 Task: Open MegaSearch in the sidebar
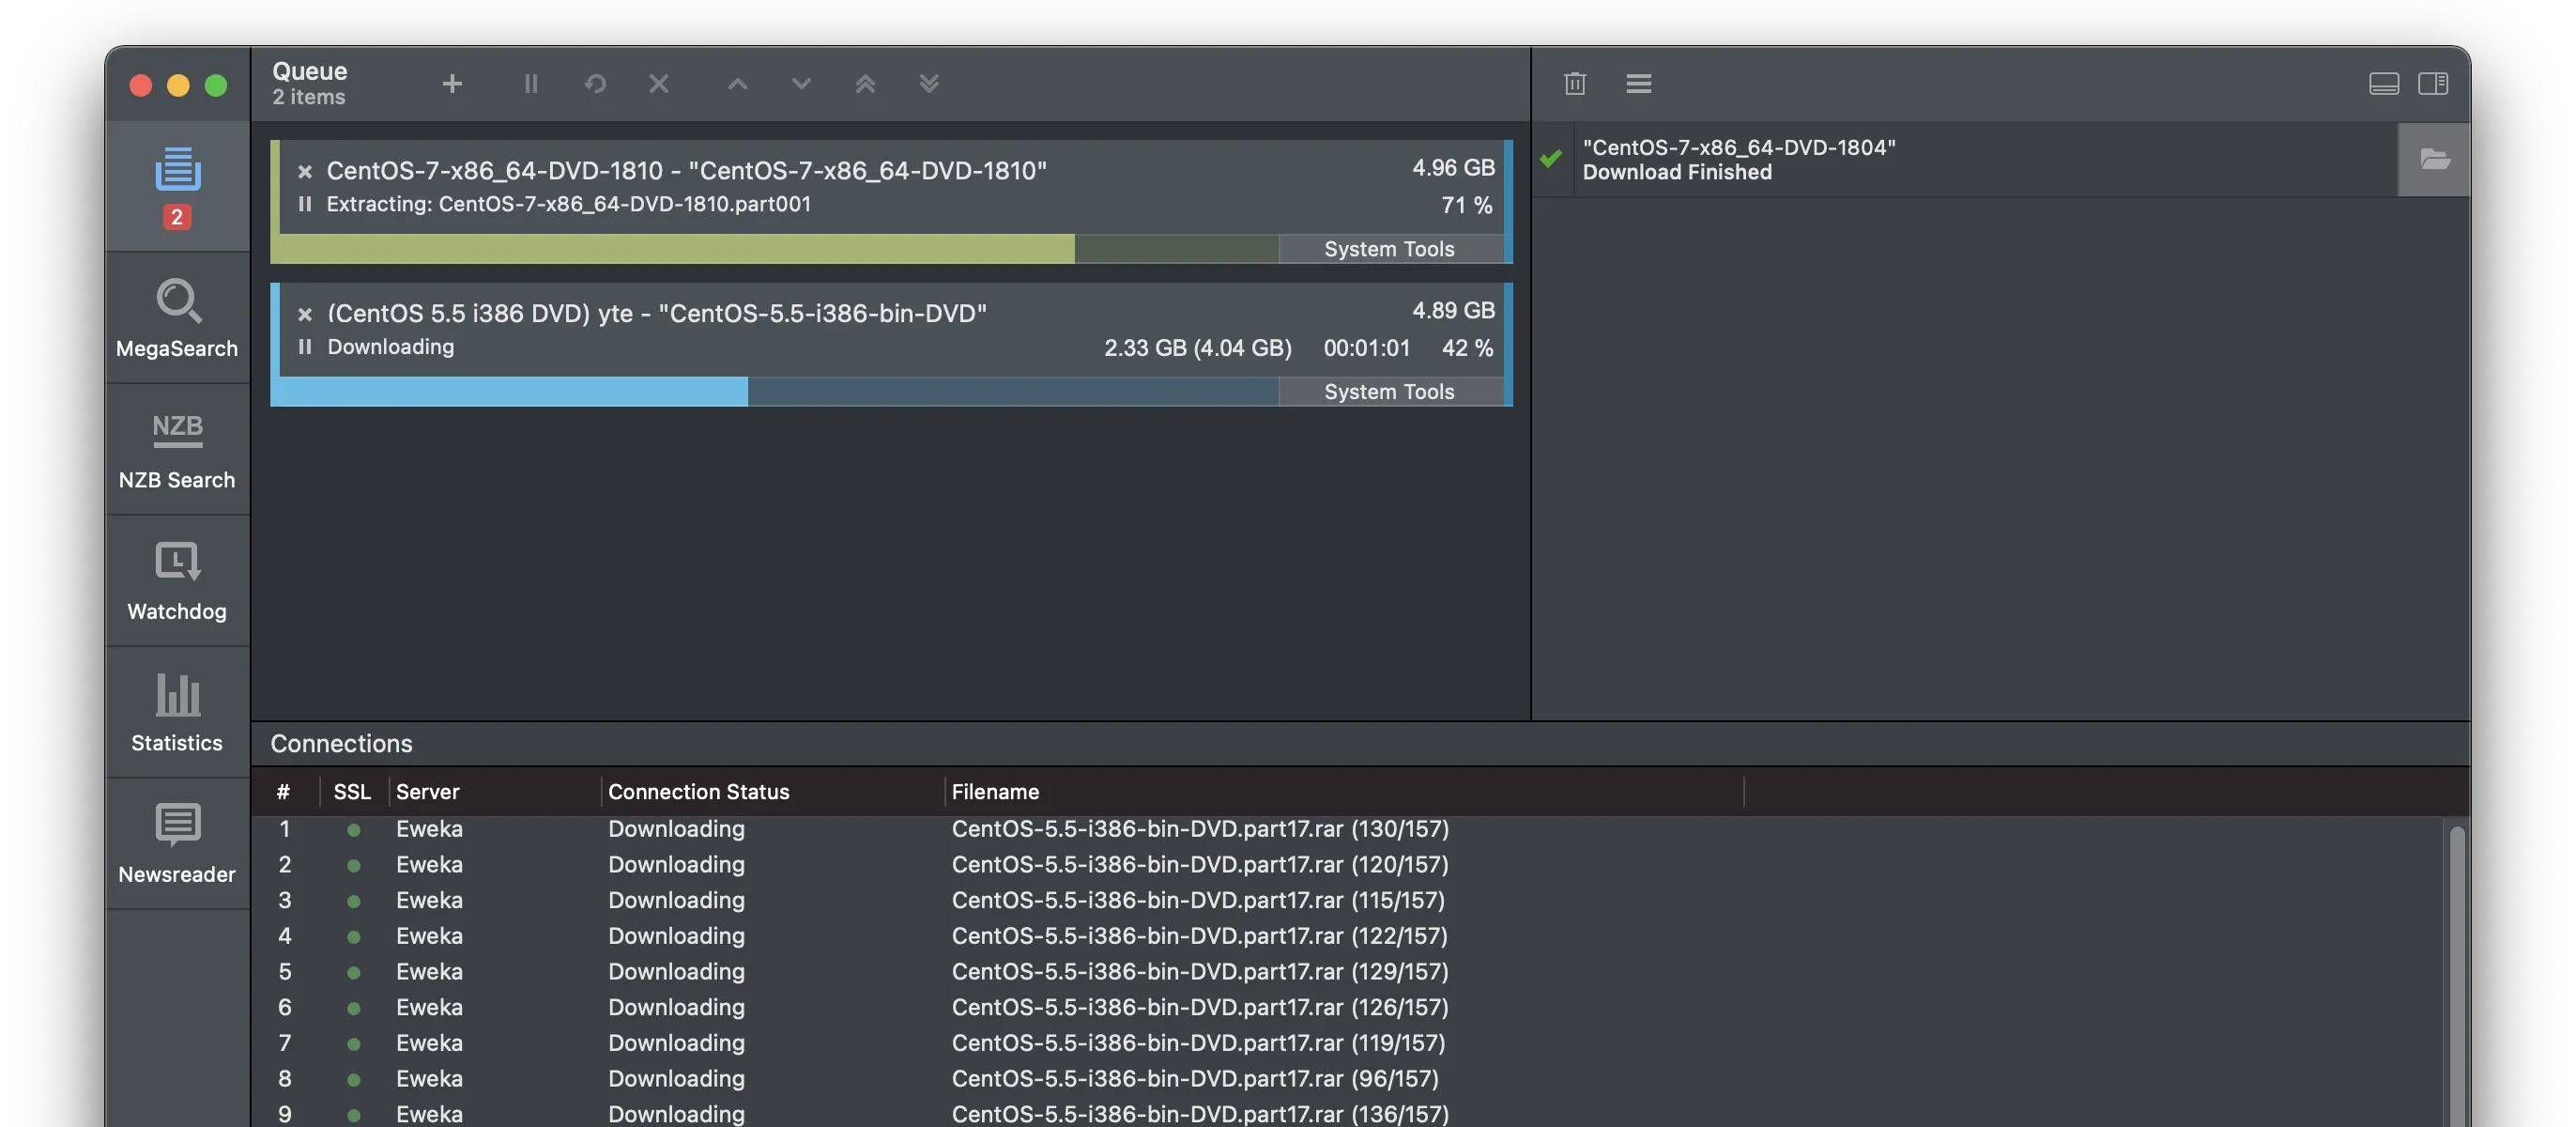click(x=177, y=318)
